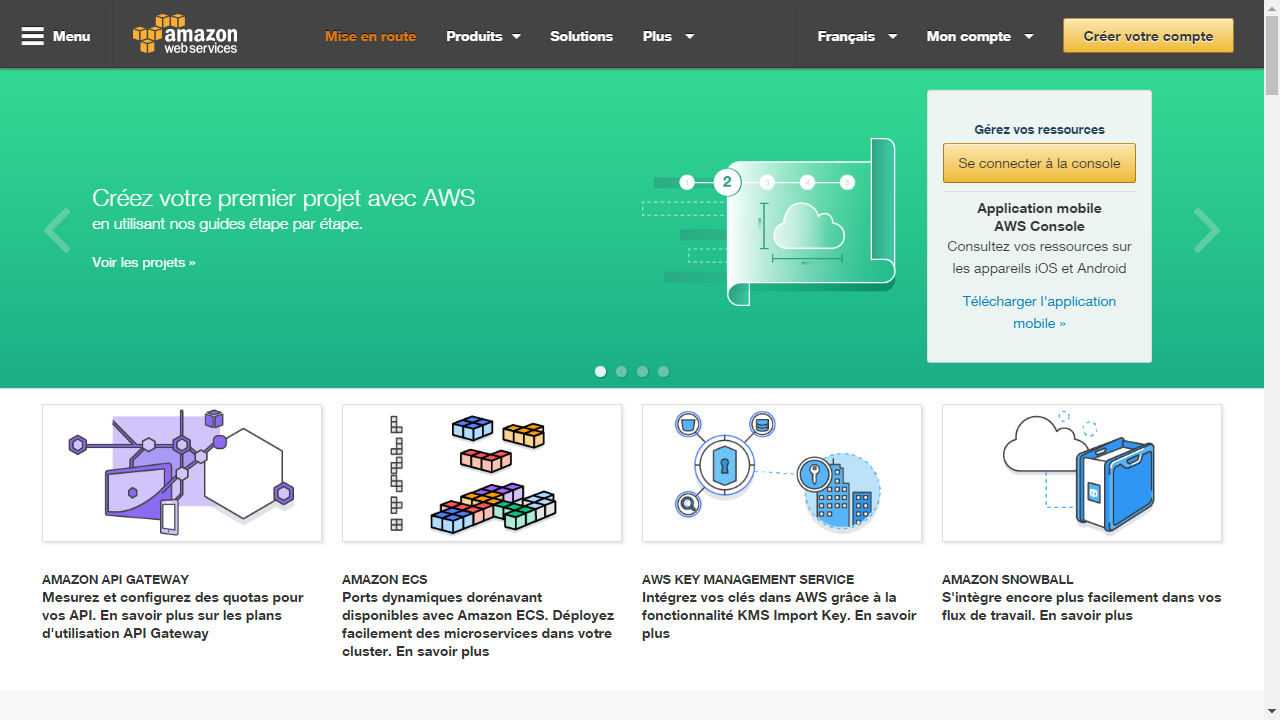Click the Créer votre compte button
Image resolution: width=1280 pixels, height=720 pixels.
(1148, 36)
